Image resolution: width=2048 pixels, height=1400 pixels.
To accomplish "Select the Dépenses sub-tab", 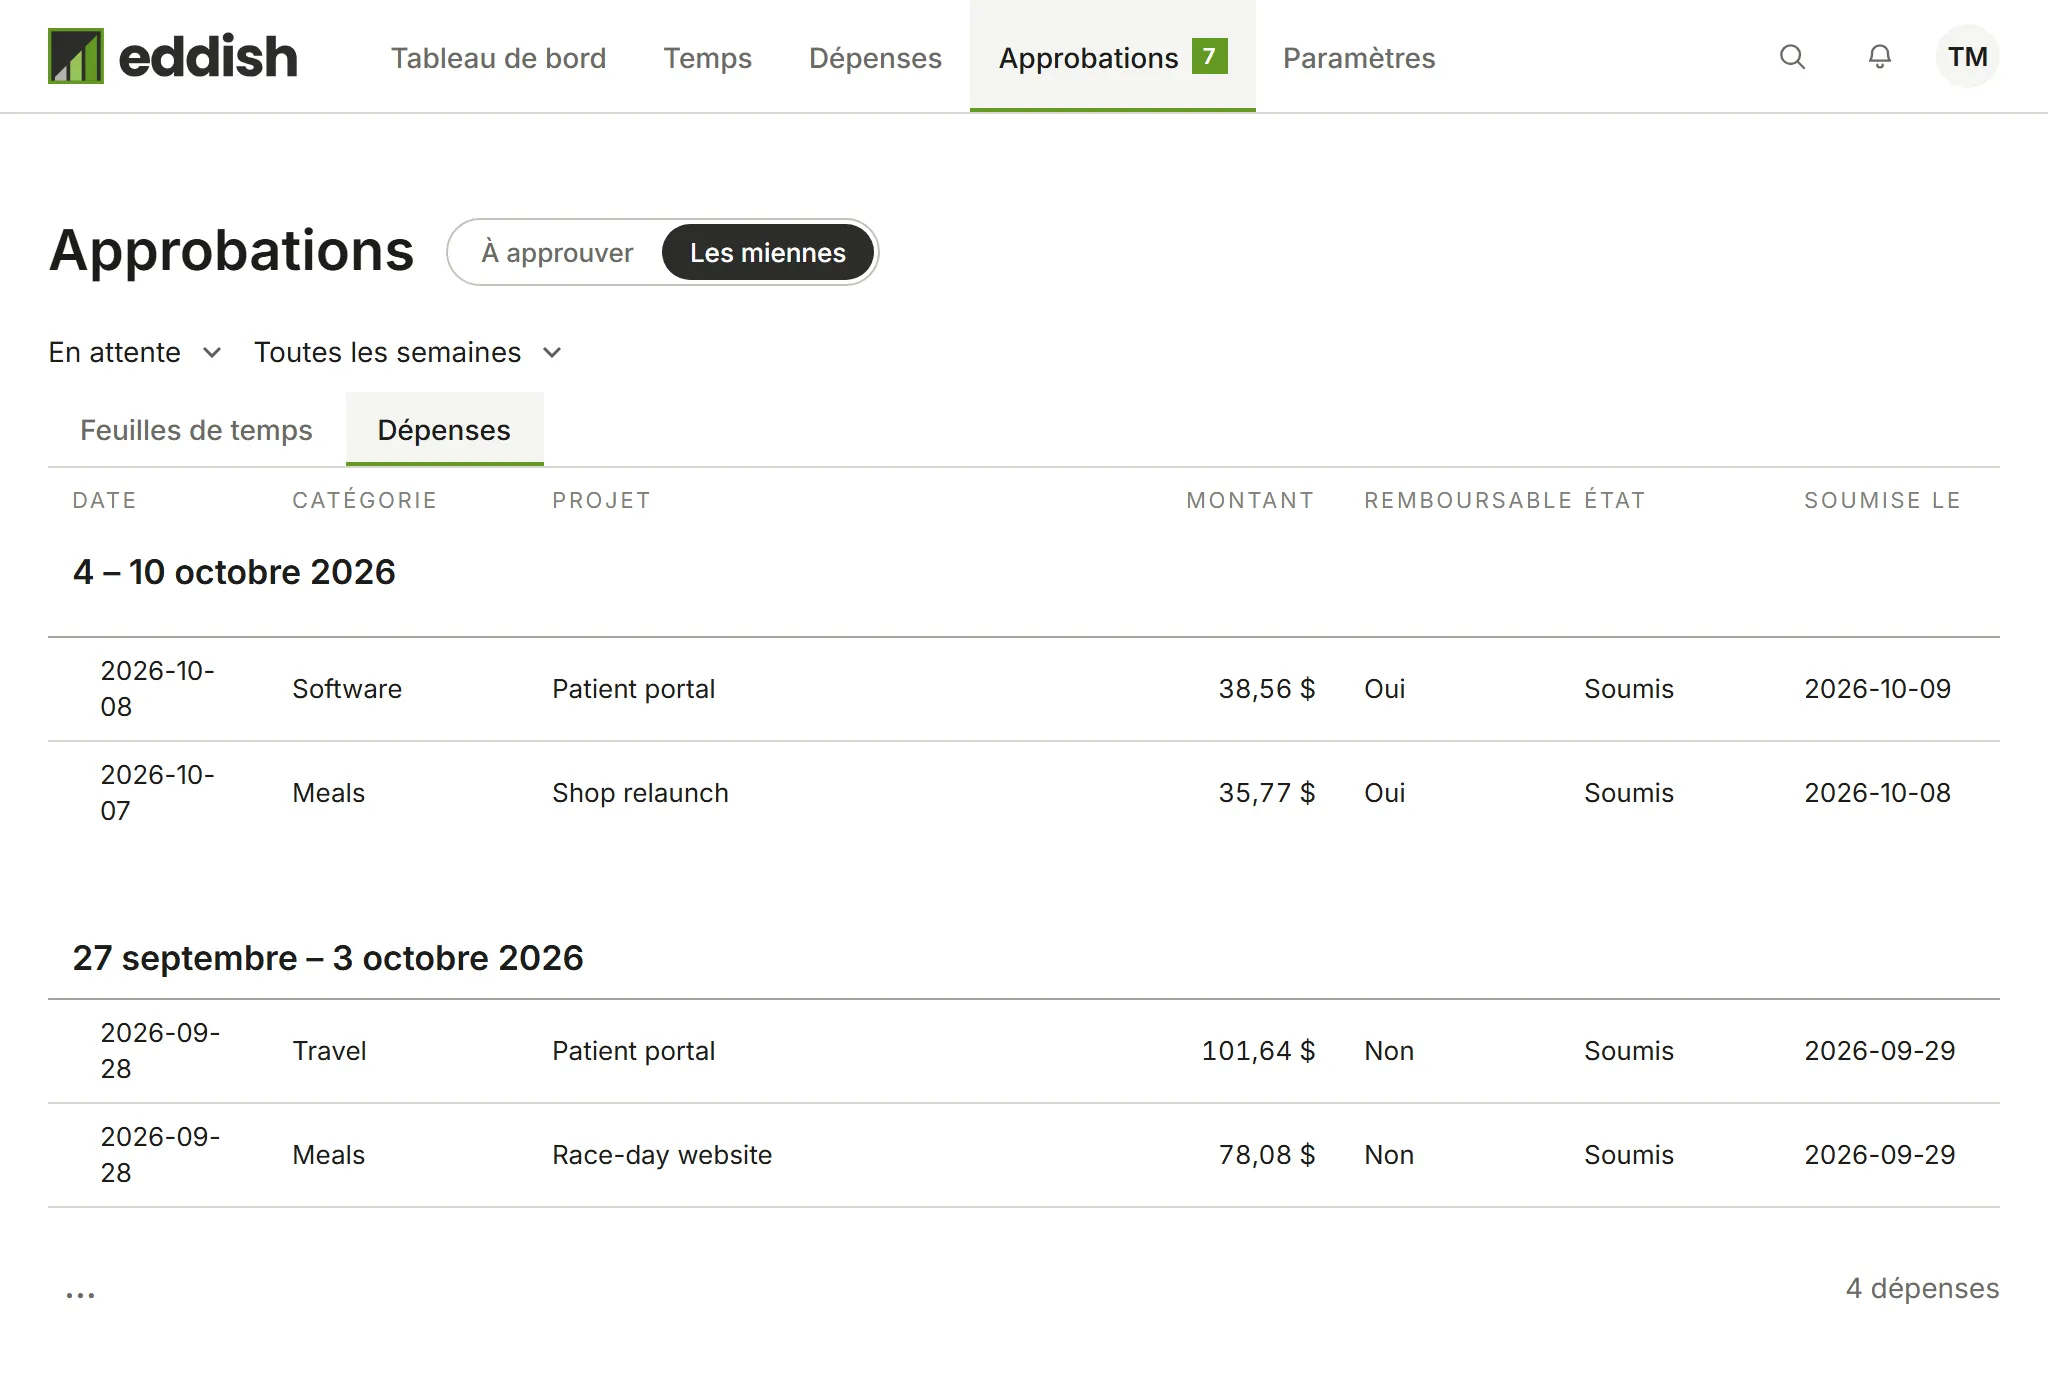I will click(x=444, y=430).
